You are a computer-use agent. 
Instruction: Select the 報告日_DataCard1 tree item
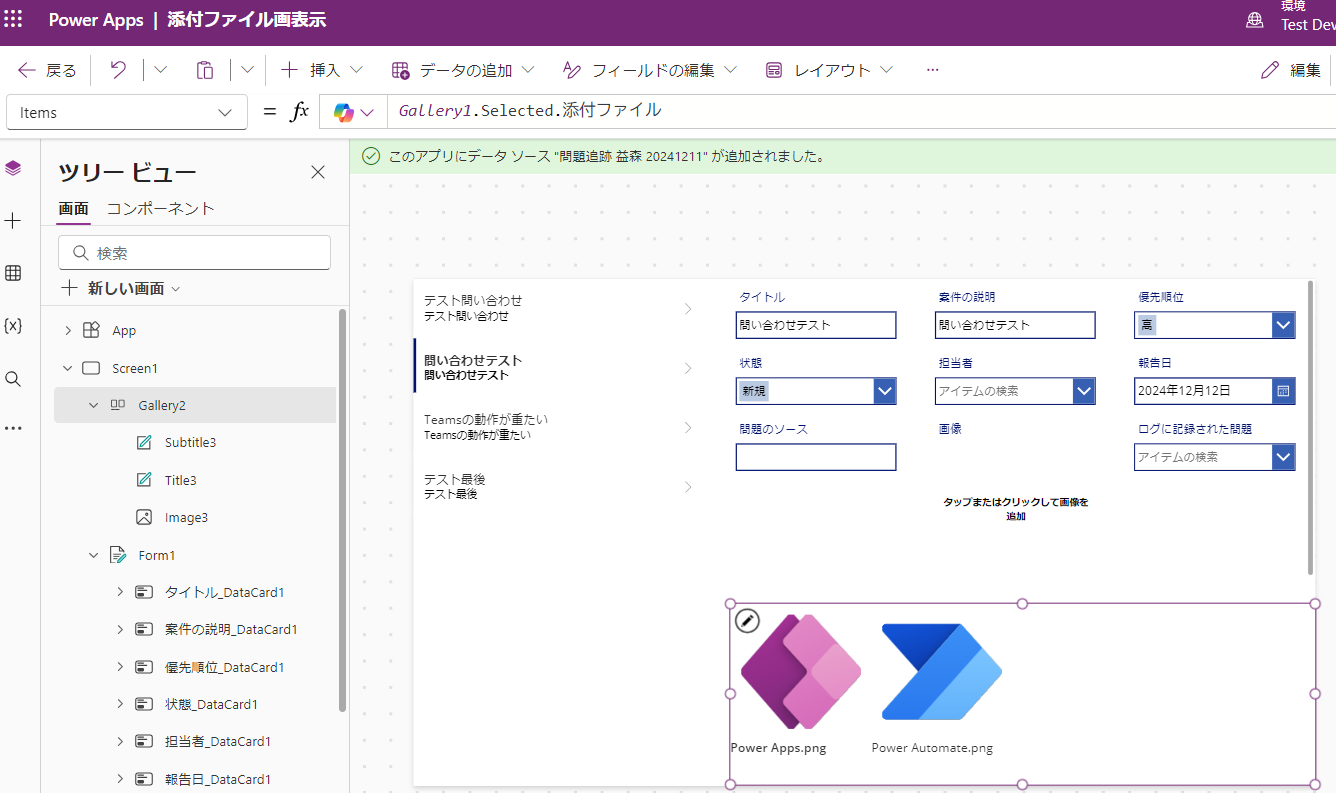click(217, 779)
